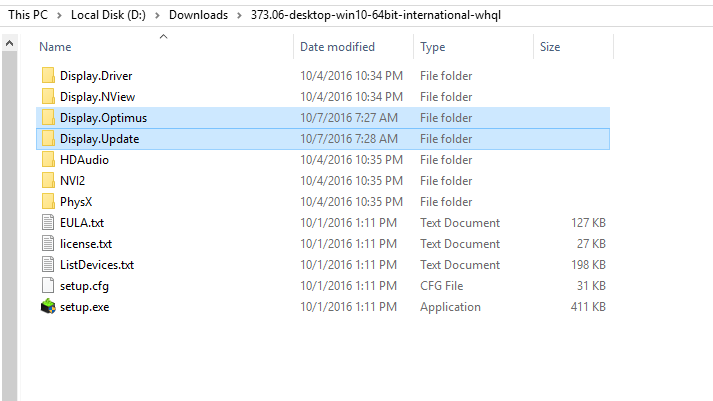The image size is (713, 401).
Task: Navigate to This PC in breadcrumb
Action: 28,15
